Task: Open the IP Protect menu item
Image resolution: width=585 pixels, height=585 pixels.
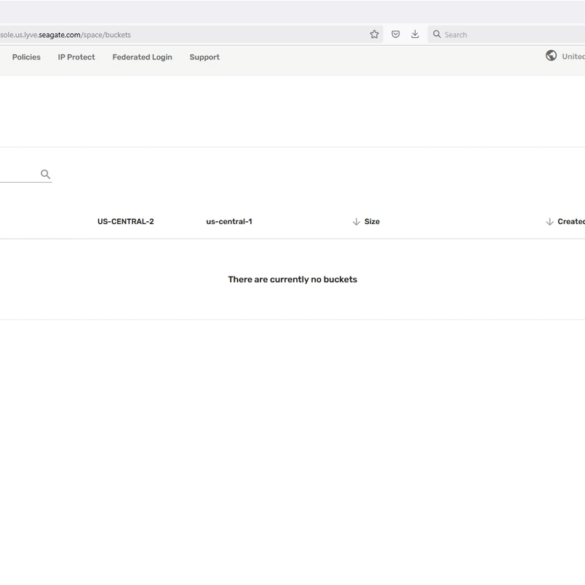Action: coord(76,57)
